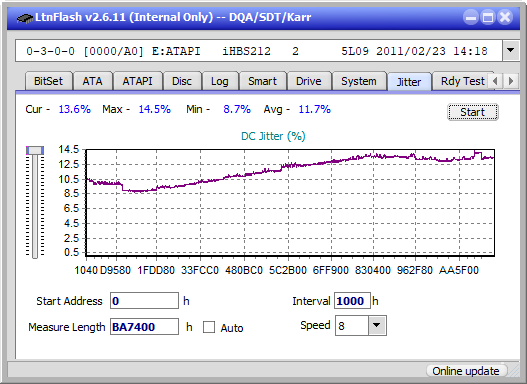
Task: Enable the Auto measure length checkbox
Action: [x=209, y=327]
